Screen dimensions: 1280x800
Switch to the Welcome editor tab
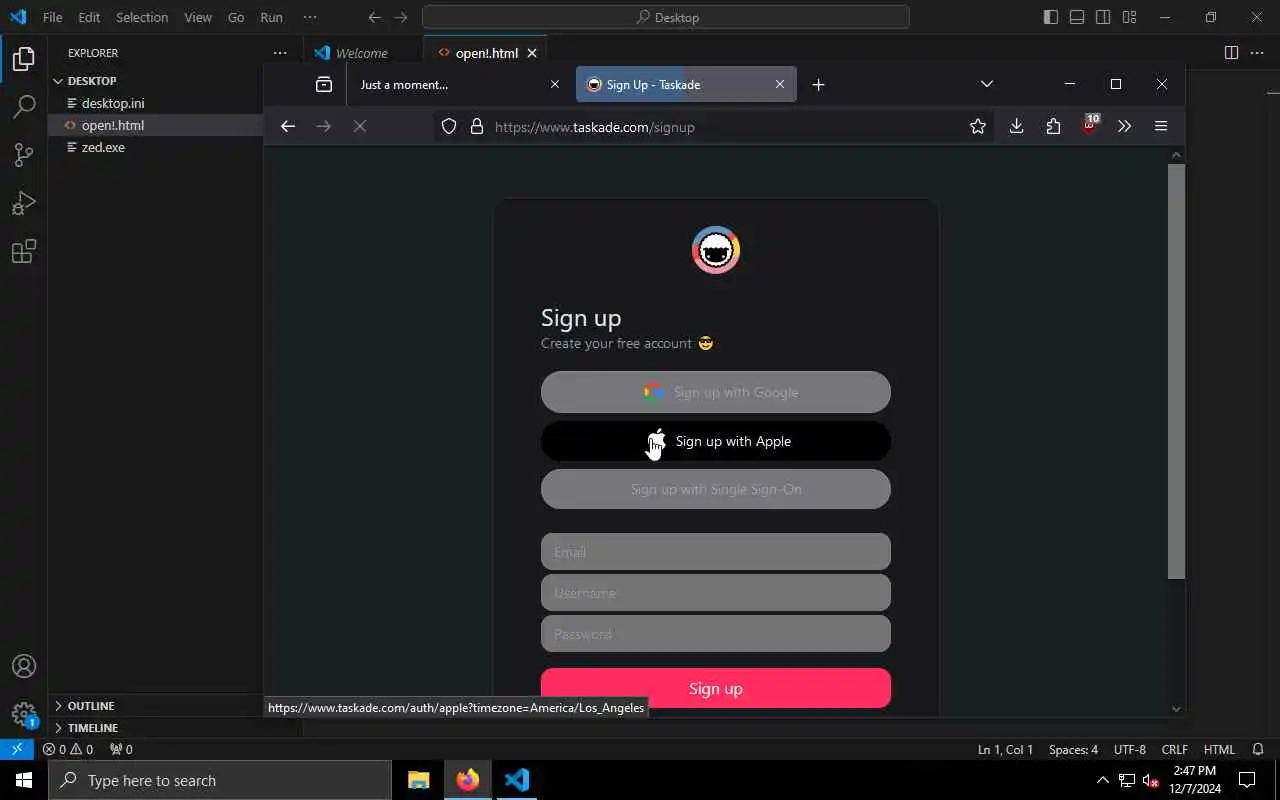362,53
